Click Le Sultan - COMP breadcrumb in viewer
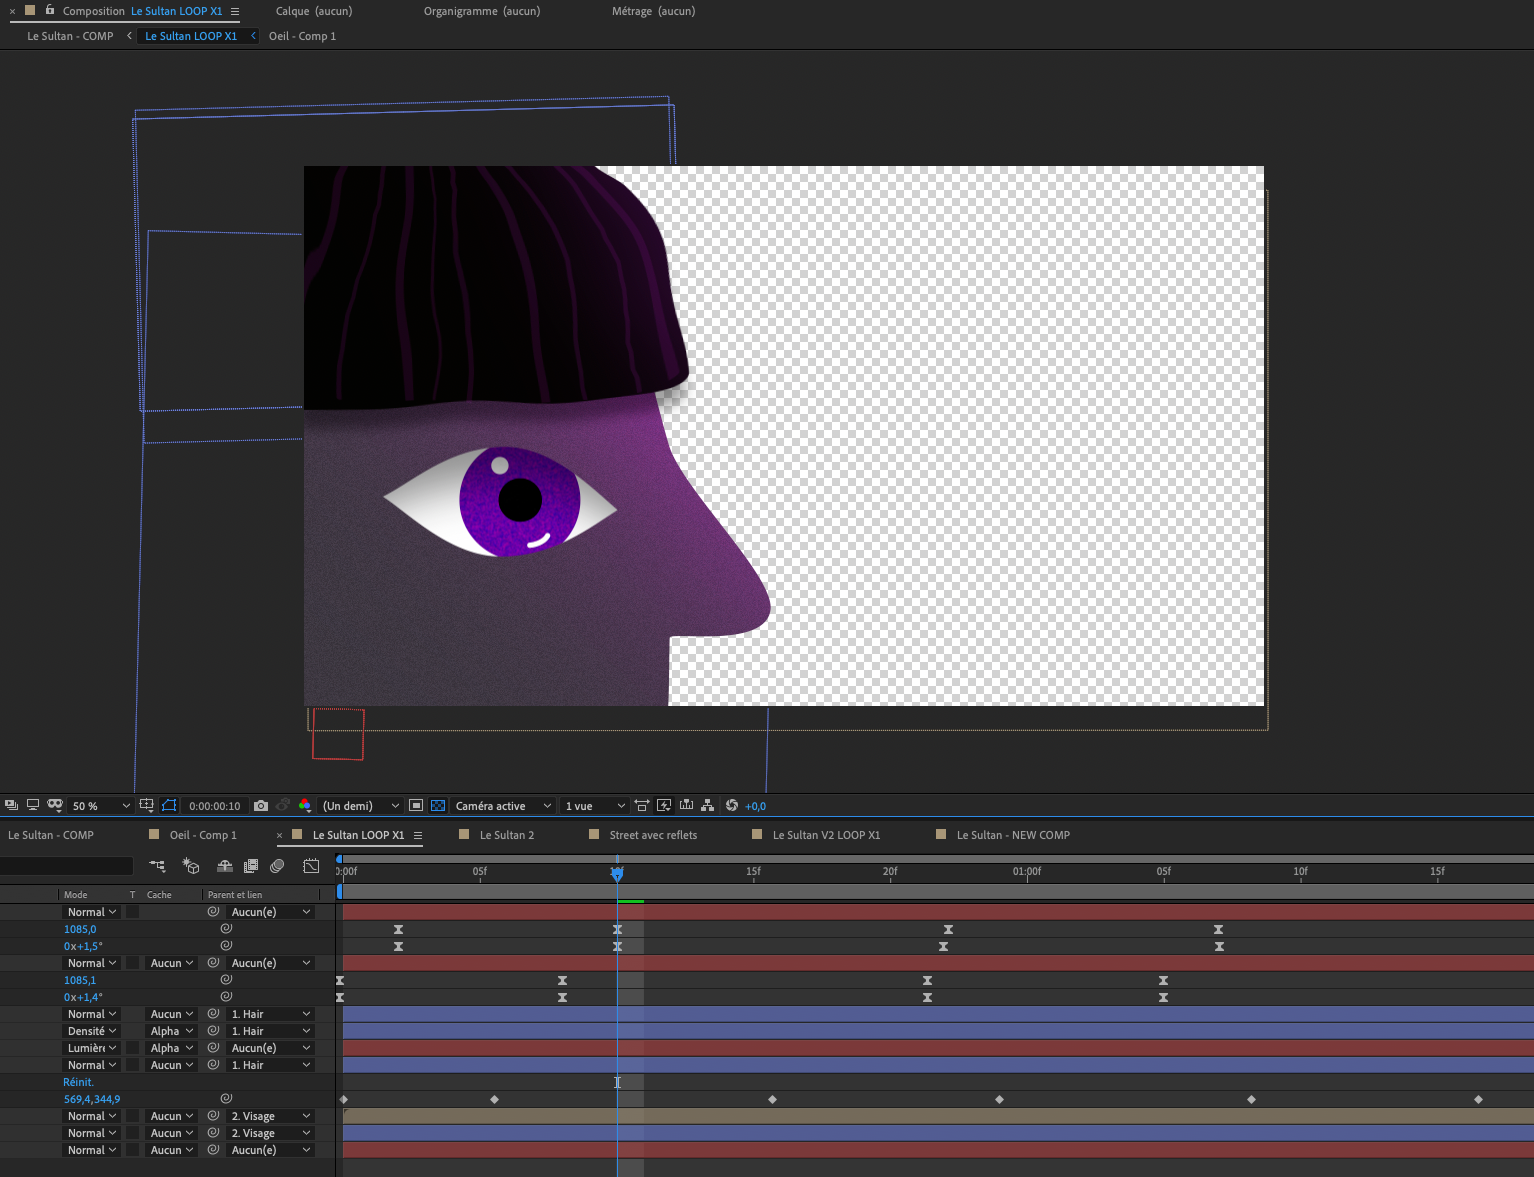This screenshot has width=1534, height=1177. pos(70,36)
